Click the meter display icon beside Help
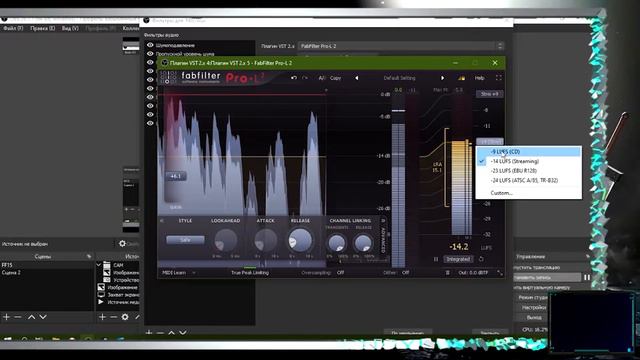Viewport: 640px width, 360px height. (x=461, y=78)
